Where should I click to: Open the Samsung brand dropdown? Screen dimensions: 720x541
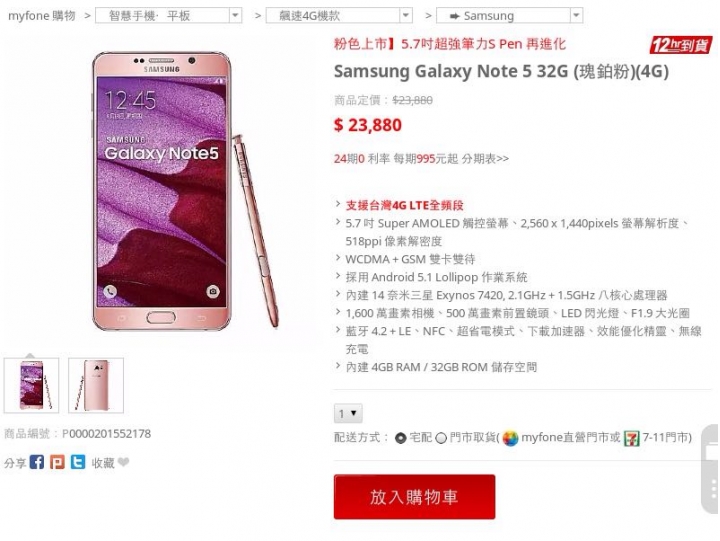(x=510, y=16)
